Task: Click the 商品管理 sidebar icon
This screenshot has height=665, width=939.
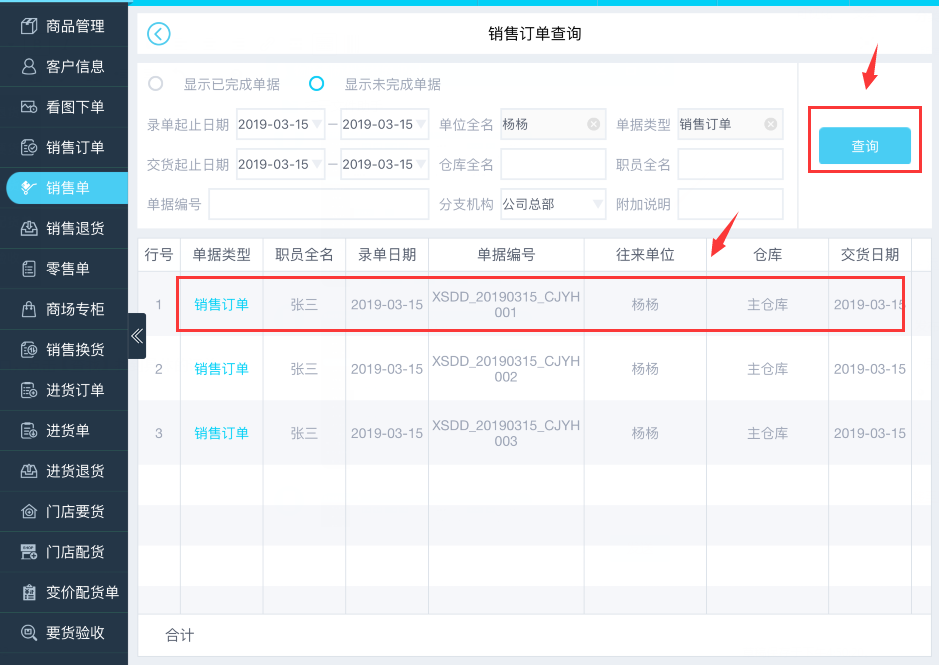Action: coord(29,26)
